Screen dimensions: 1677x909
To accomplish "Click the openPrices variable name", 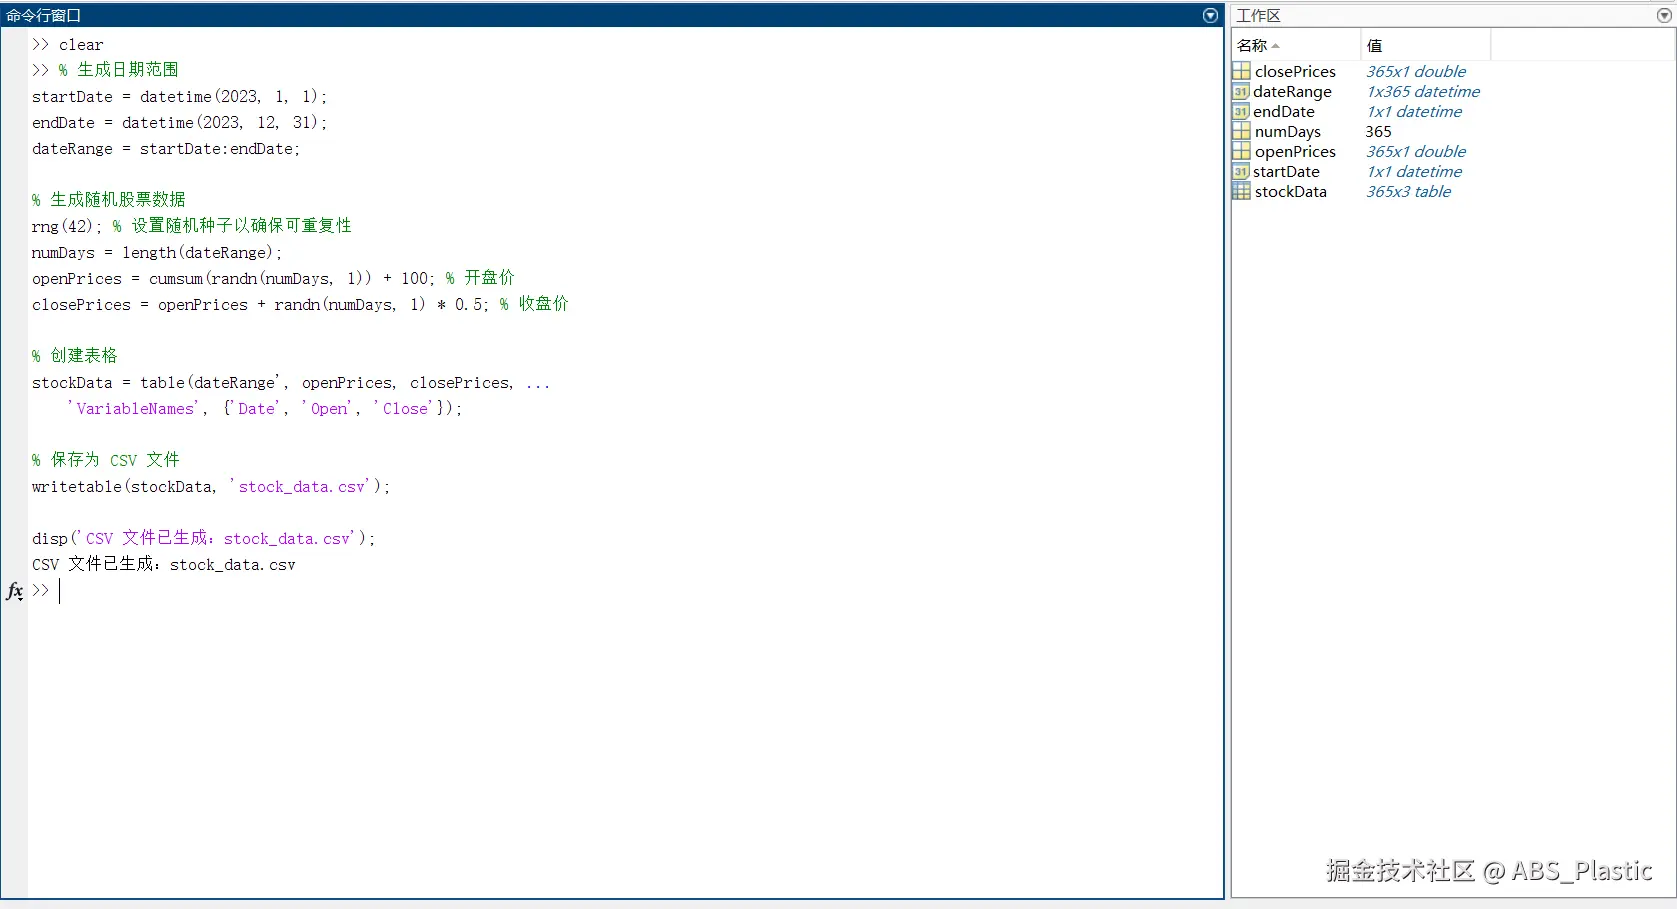I will pos(1295,151).
